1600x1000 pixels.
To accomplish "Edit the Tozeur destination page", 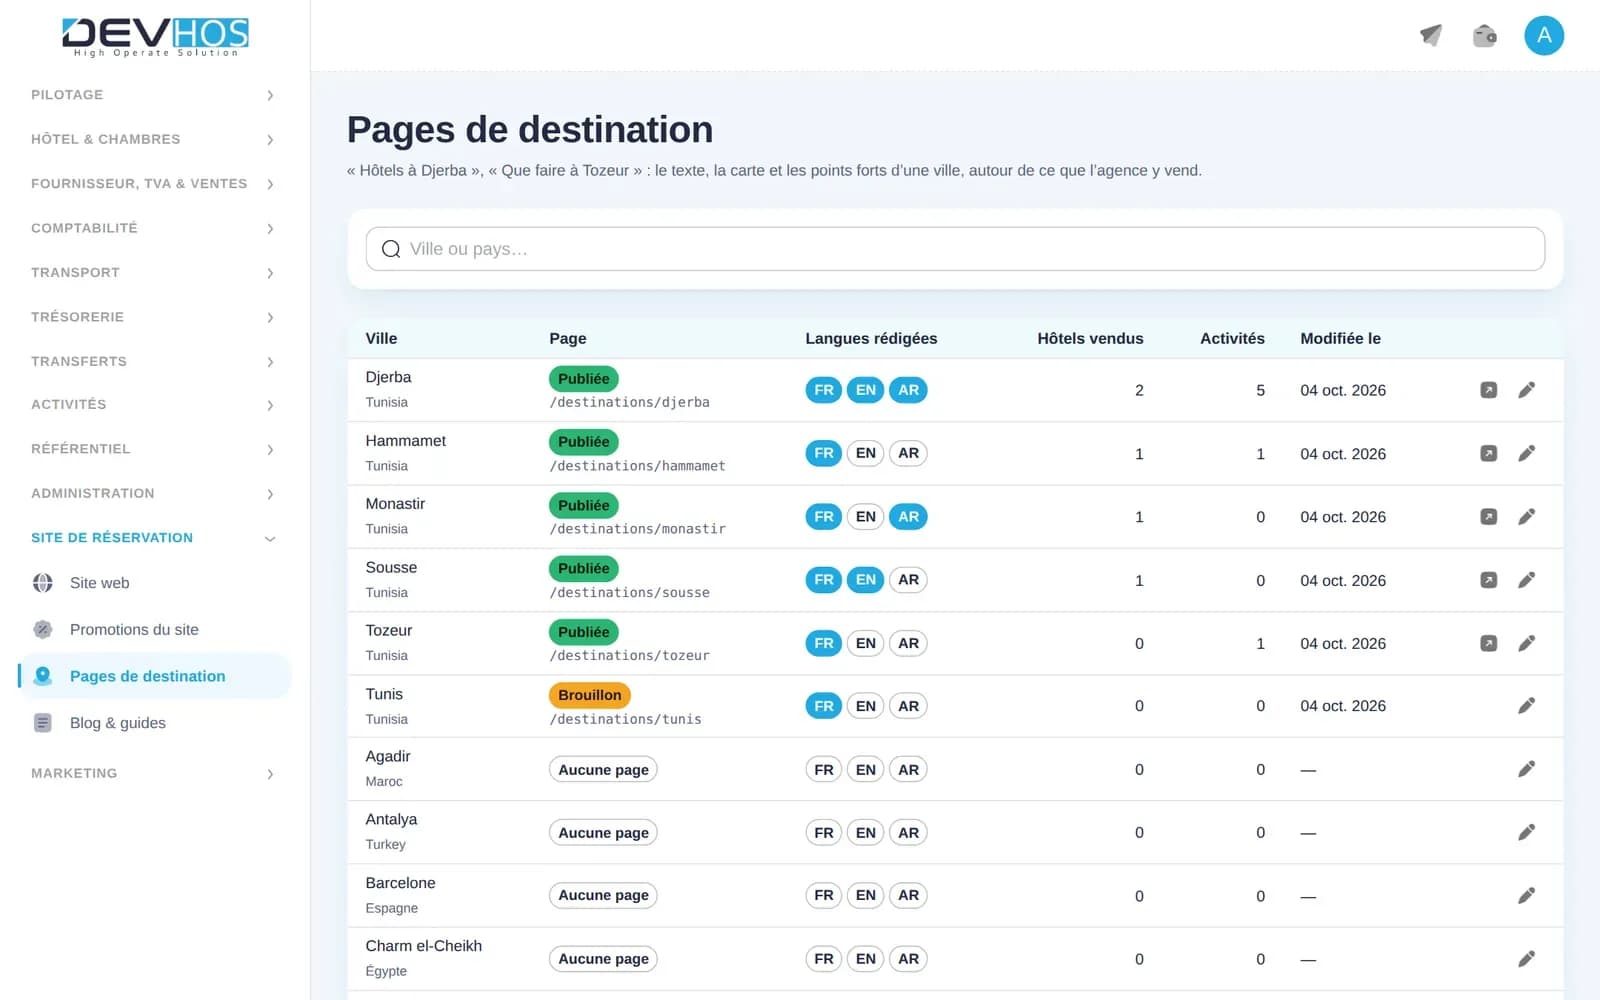I will [x=1526, y=643].
